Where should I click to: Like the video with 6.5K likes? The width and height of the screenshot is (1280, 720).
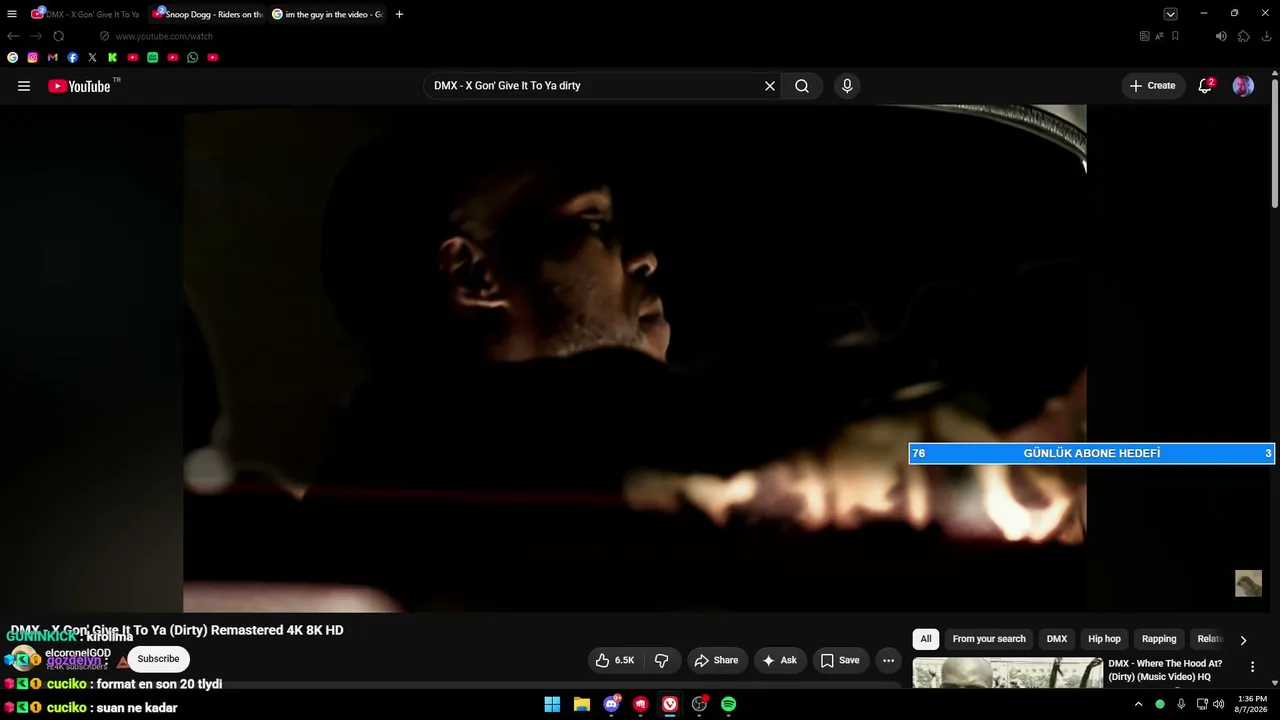(615, 660)
